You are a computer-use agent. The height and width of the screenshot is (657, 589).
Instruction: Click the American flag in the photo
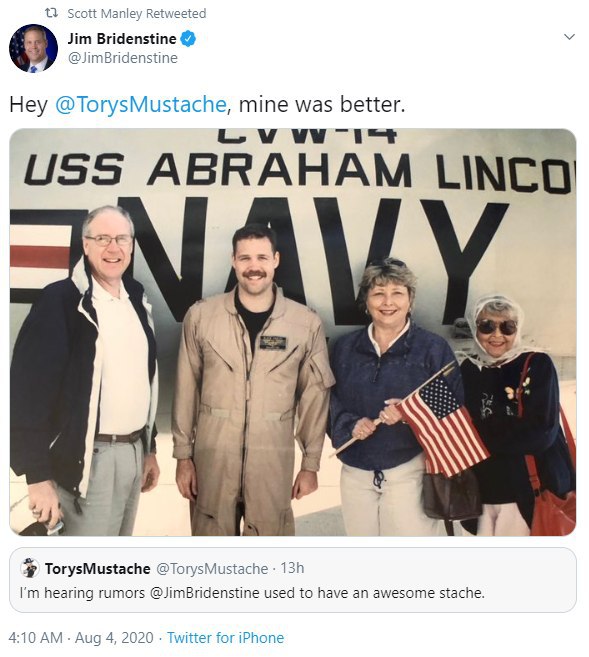(442, 425)
